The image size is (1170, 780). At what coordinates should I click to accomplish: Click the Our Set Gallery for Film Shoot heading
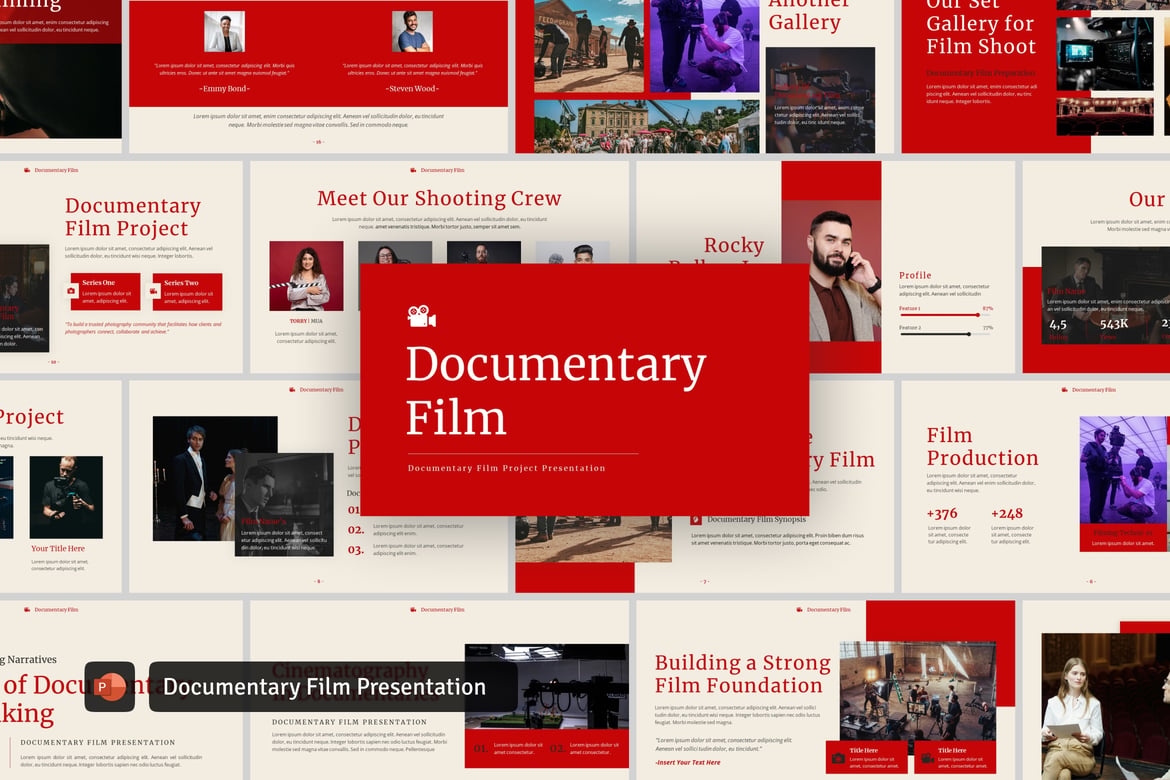coord(980,26)
